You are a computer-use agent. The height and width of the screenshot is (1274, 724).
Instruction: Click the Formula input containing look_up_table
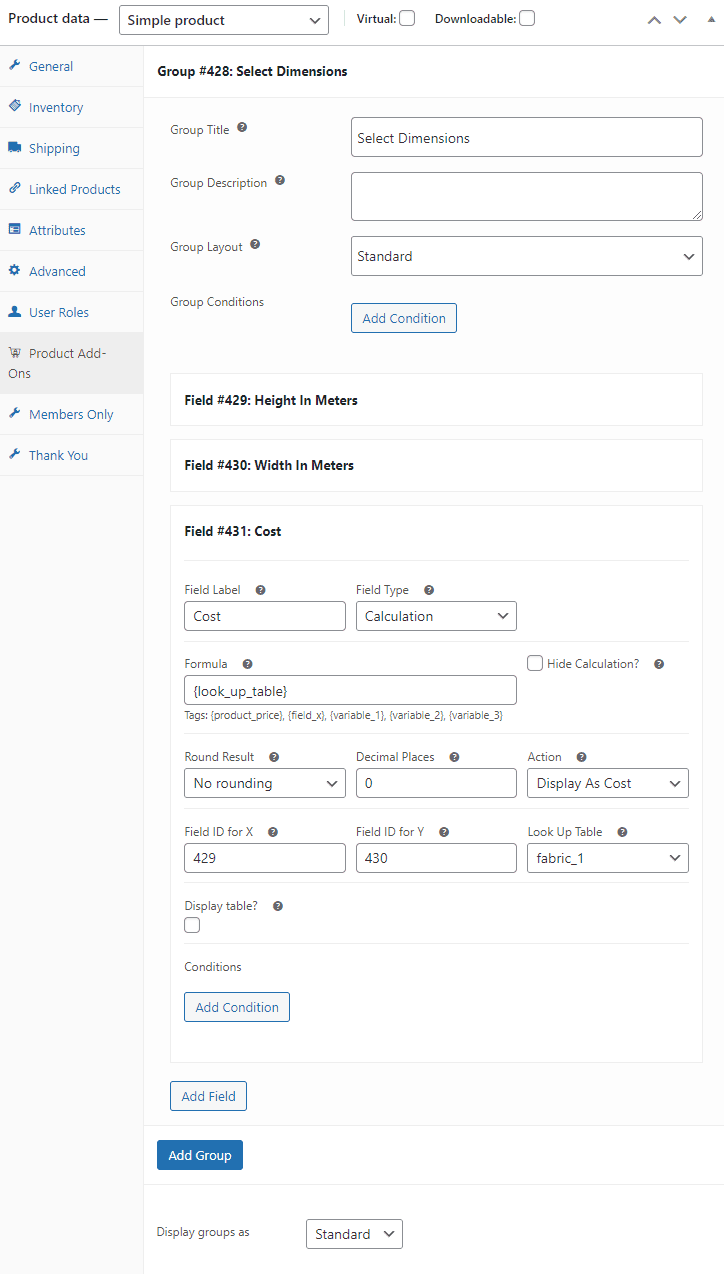(x=350, y=690)
